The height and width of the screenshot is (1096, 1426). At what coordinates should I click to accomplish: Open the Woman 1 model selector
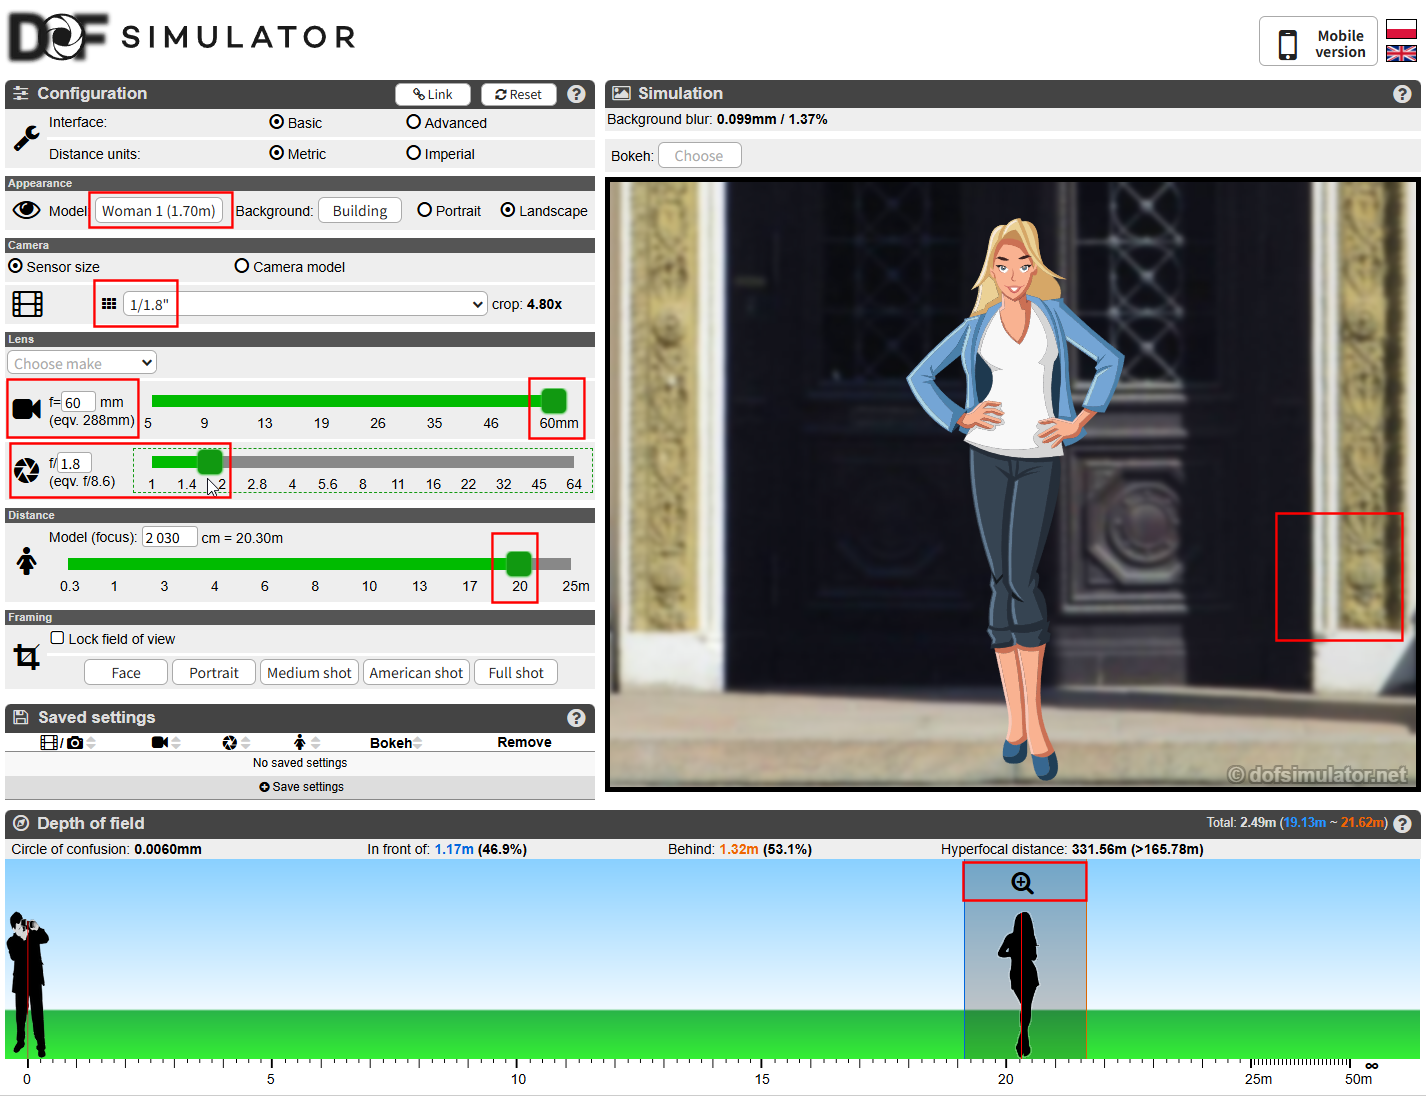(x=159, y=211)
